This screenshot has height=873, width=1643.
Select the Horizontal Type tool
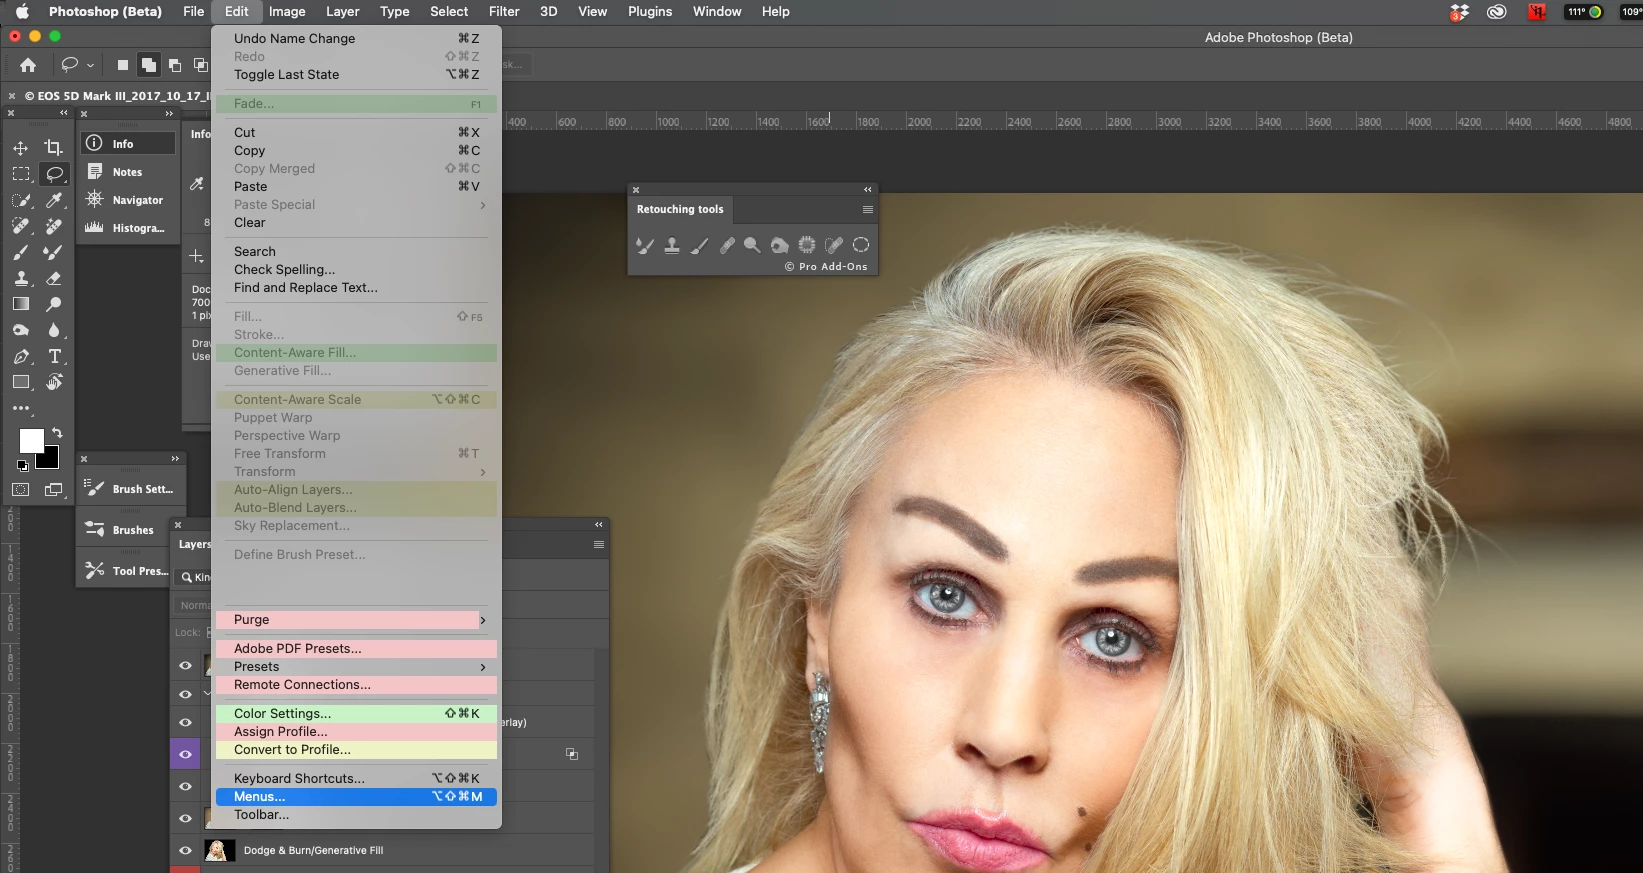pyautogui.click(x=54, y=356)
